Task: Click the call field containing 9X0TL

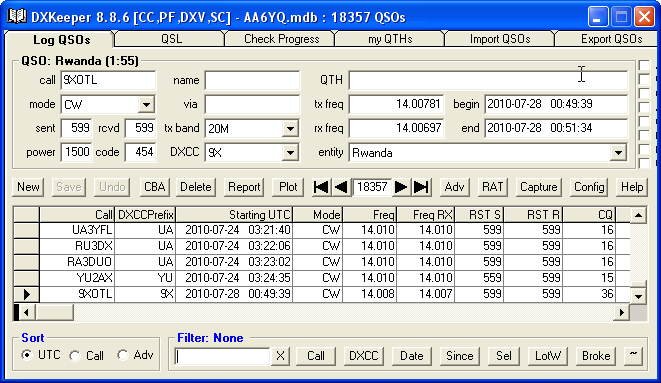Action: (108, 80)
